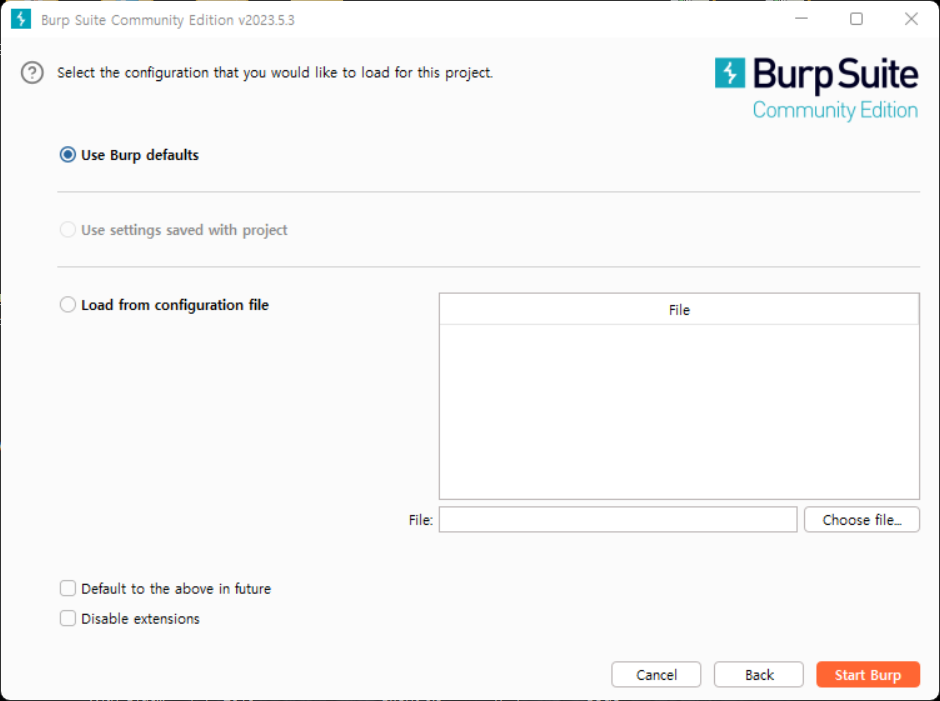
Task: Select the Load from configuration file option
Action: pyautogui.click(x=68, y=305)
